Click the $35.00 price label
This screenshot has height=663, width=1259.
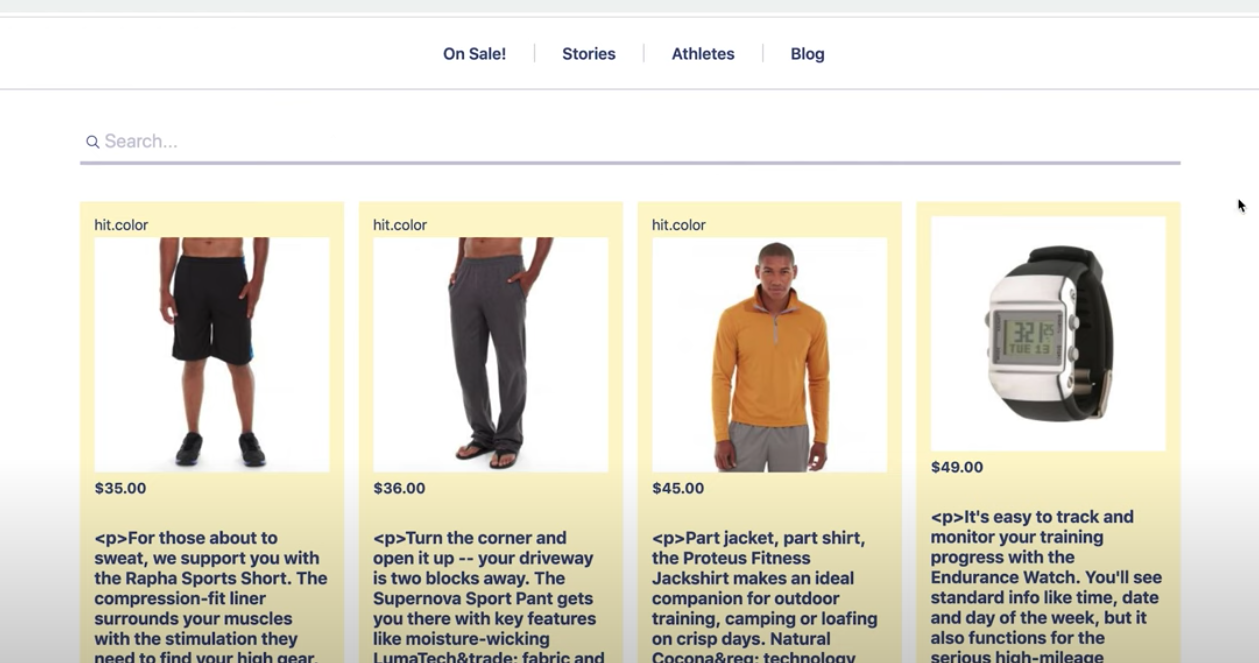point(120,488)
